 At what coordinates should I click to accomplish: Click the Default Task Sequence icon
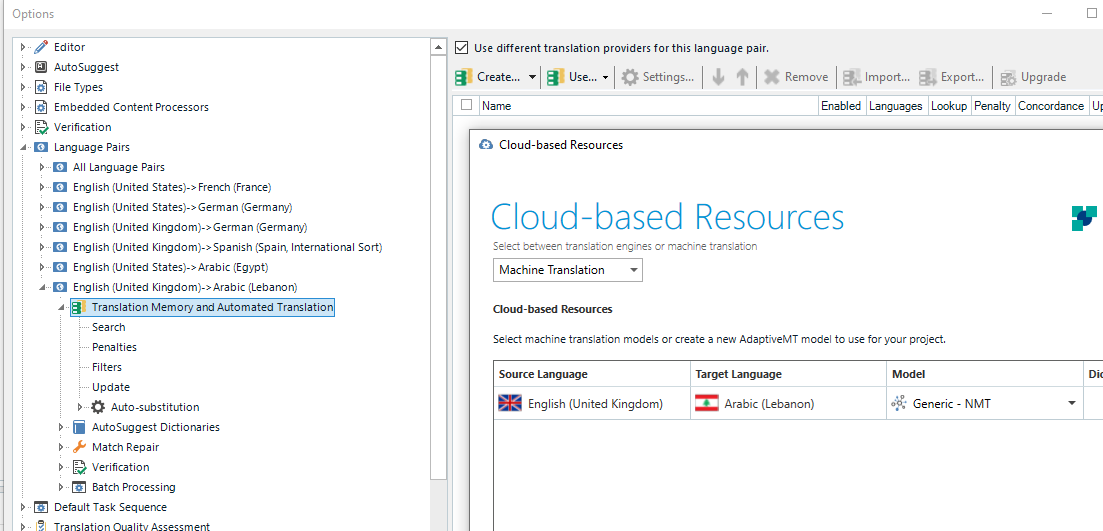(42, 507)
